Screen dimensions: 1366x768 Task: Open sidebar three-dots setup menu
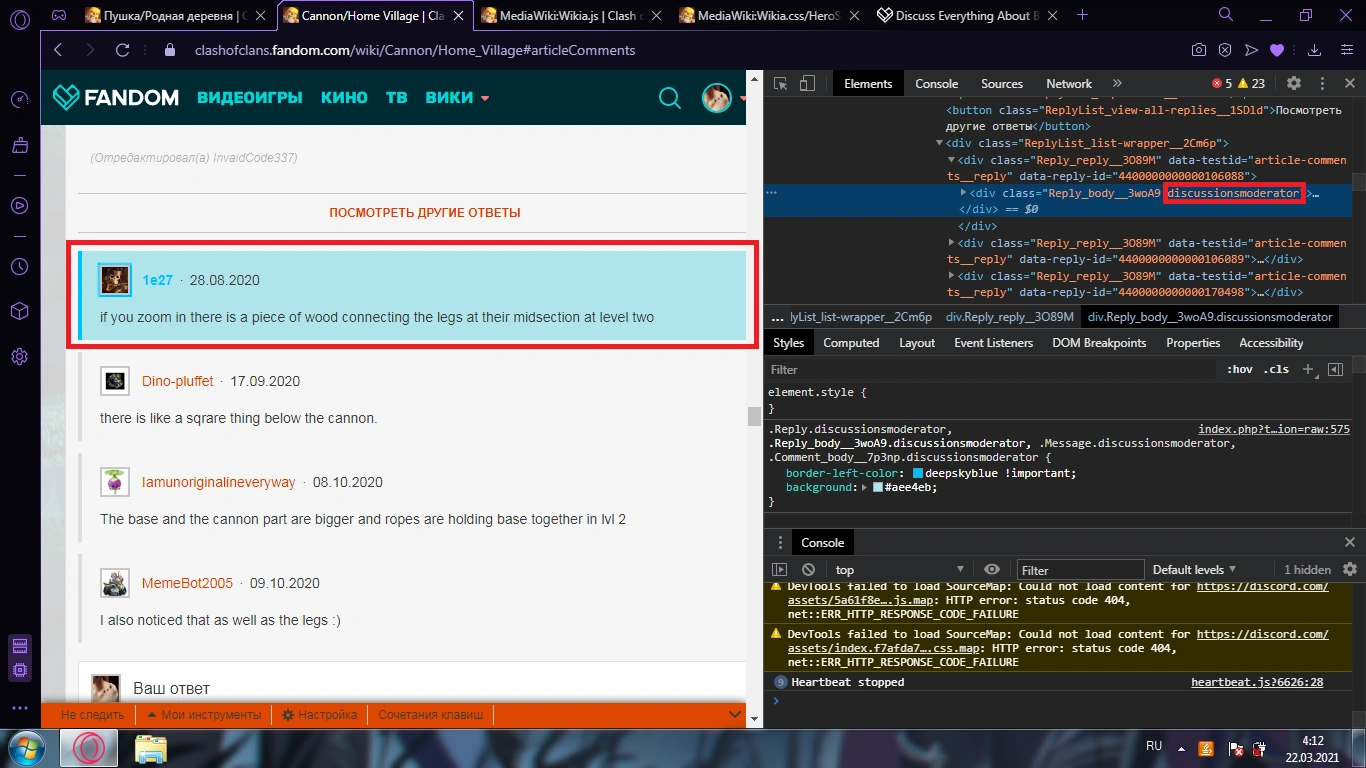click(x=19, y=707)
